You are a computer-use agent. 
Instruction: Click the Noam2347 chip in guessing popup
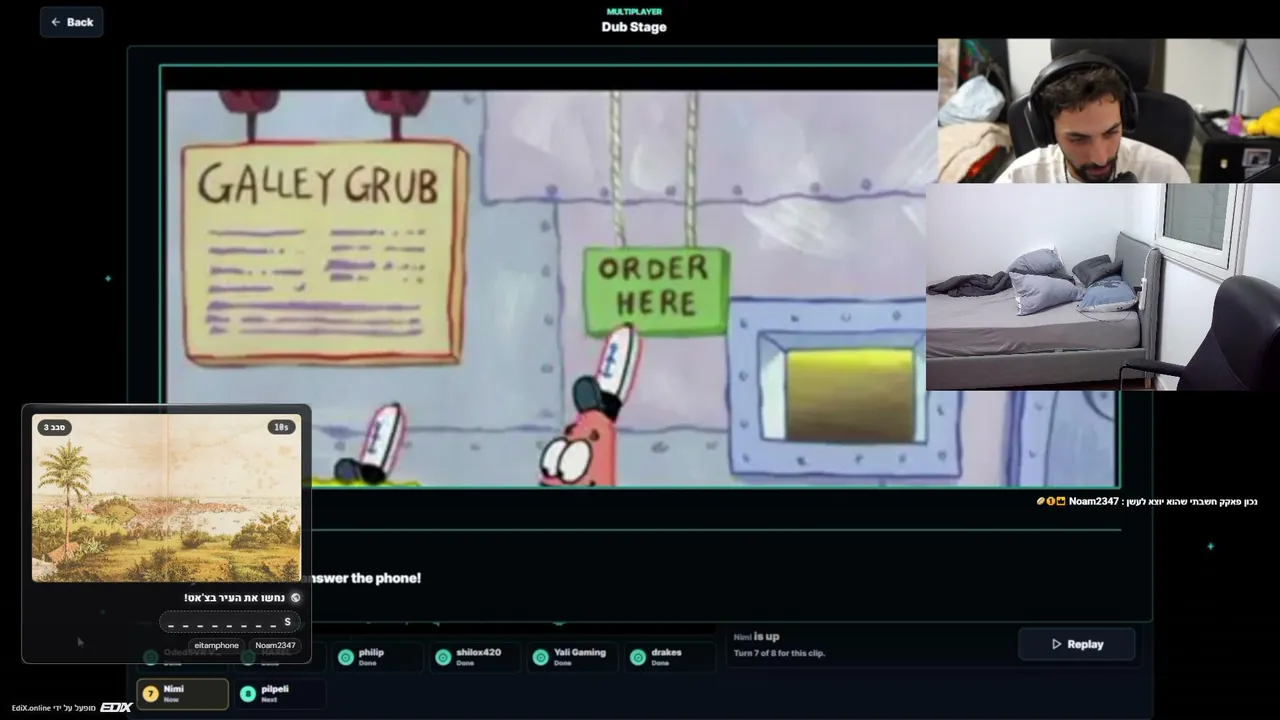[x=275, y=645]
